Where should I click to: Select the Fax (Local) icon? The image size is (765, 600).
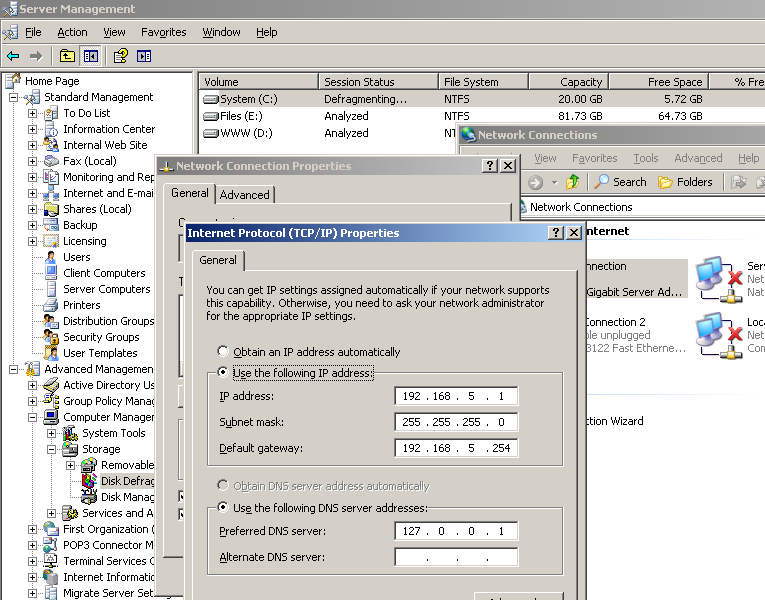(x=51, y=161)
